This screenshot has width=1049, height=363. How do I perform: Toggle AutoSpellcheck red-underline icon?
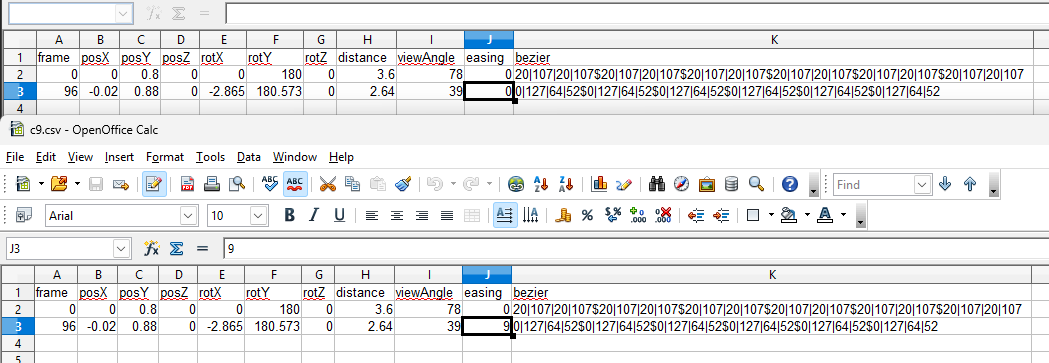(295, 184)
